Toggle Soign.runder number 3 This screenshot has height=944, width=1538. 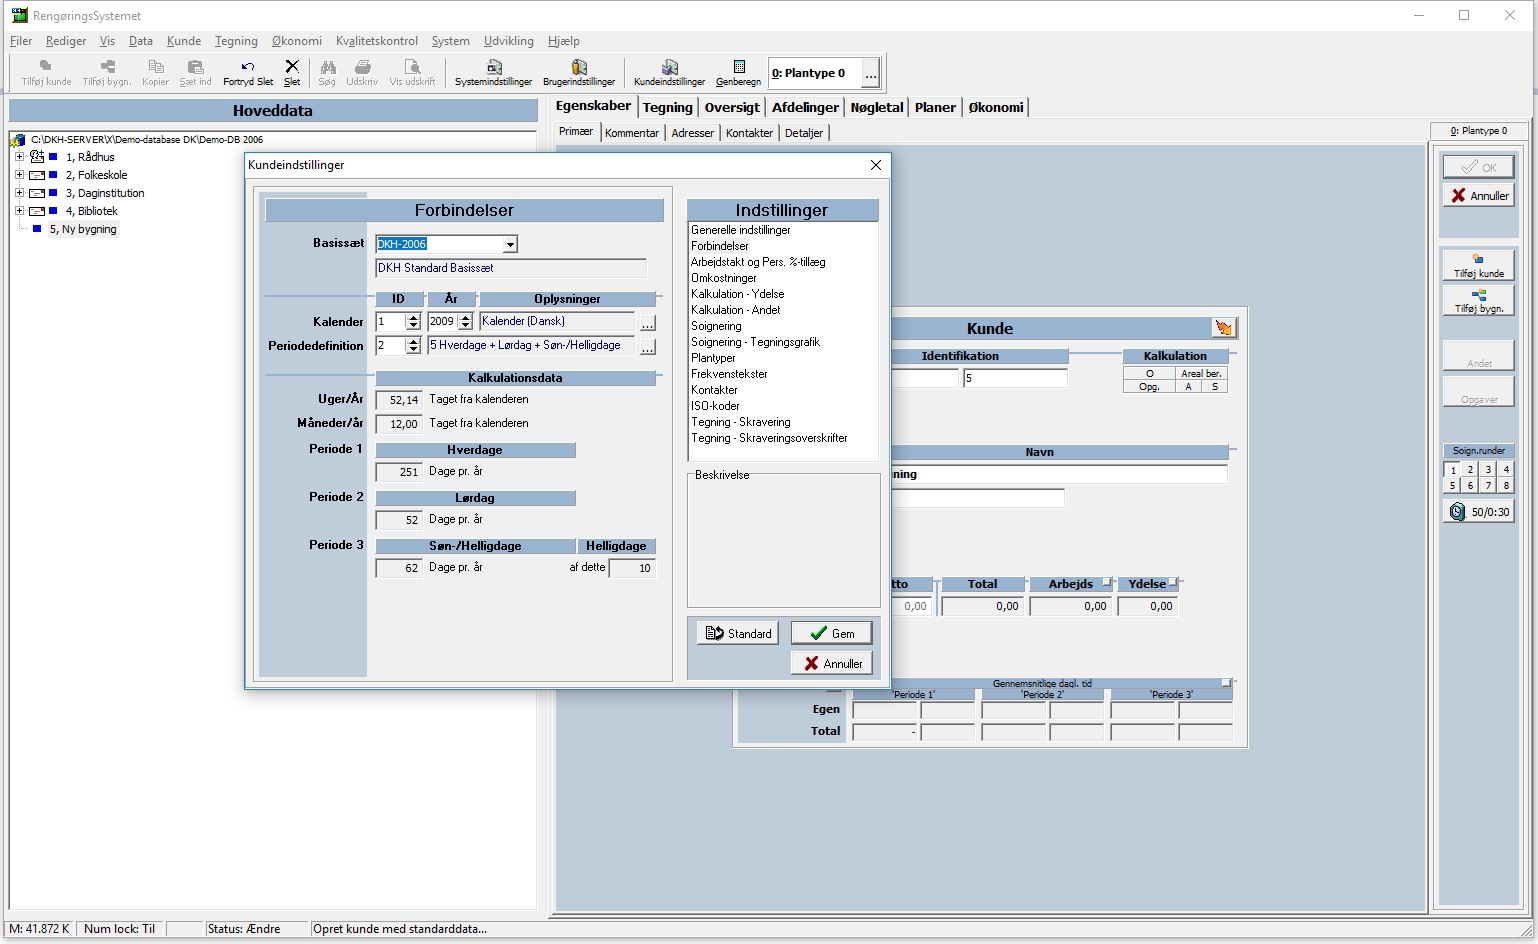point(1488,469)
